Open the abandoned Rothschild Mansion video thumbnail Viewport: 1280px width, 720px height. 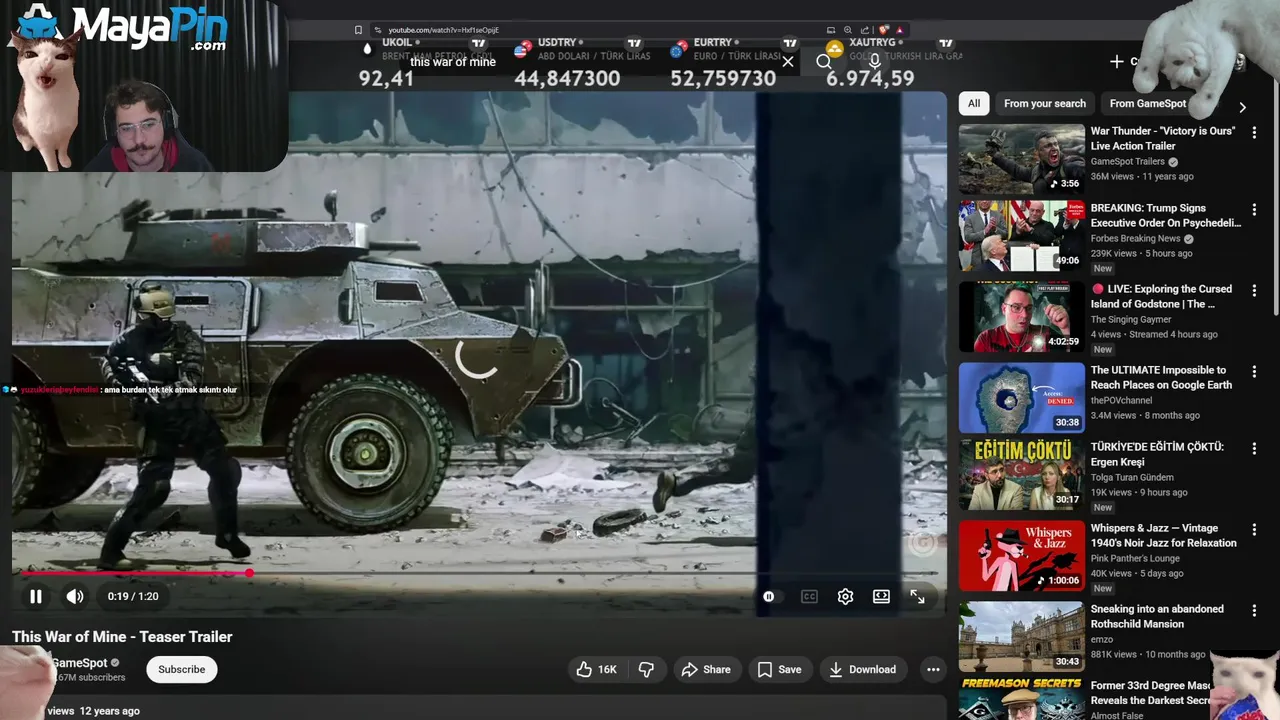coord(1021,636)
